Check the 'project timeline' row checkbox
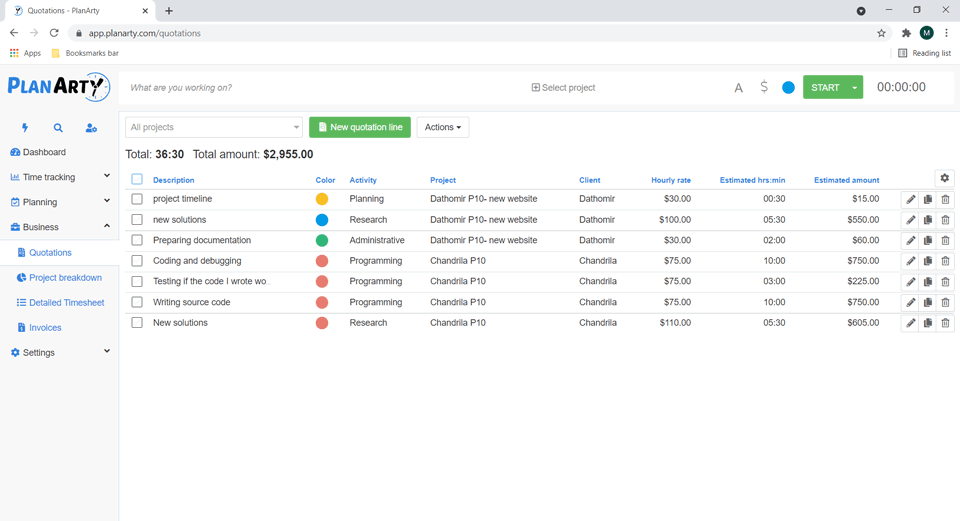The height and width of the screenshot is (521, 960). [137, 199]
